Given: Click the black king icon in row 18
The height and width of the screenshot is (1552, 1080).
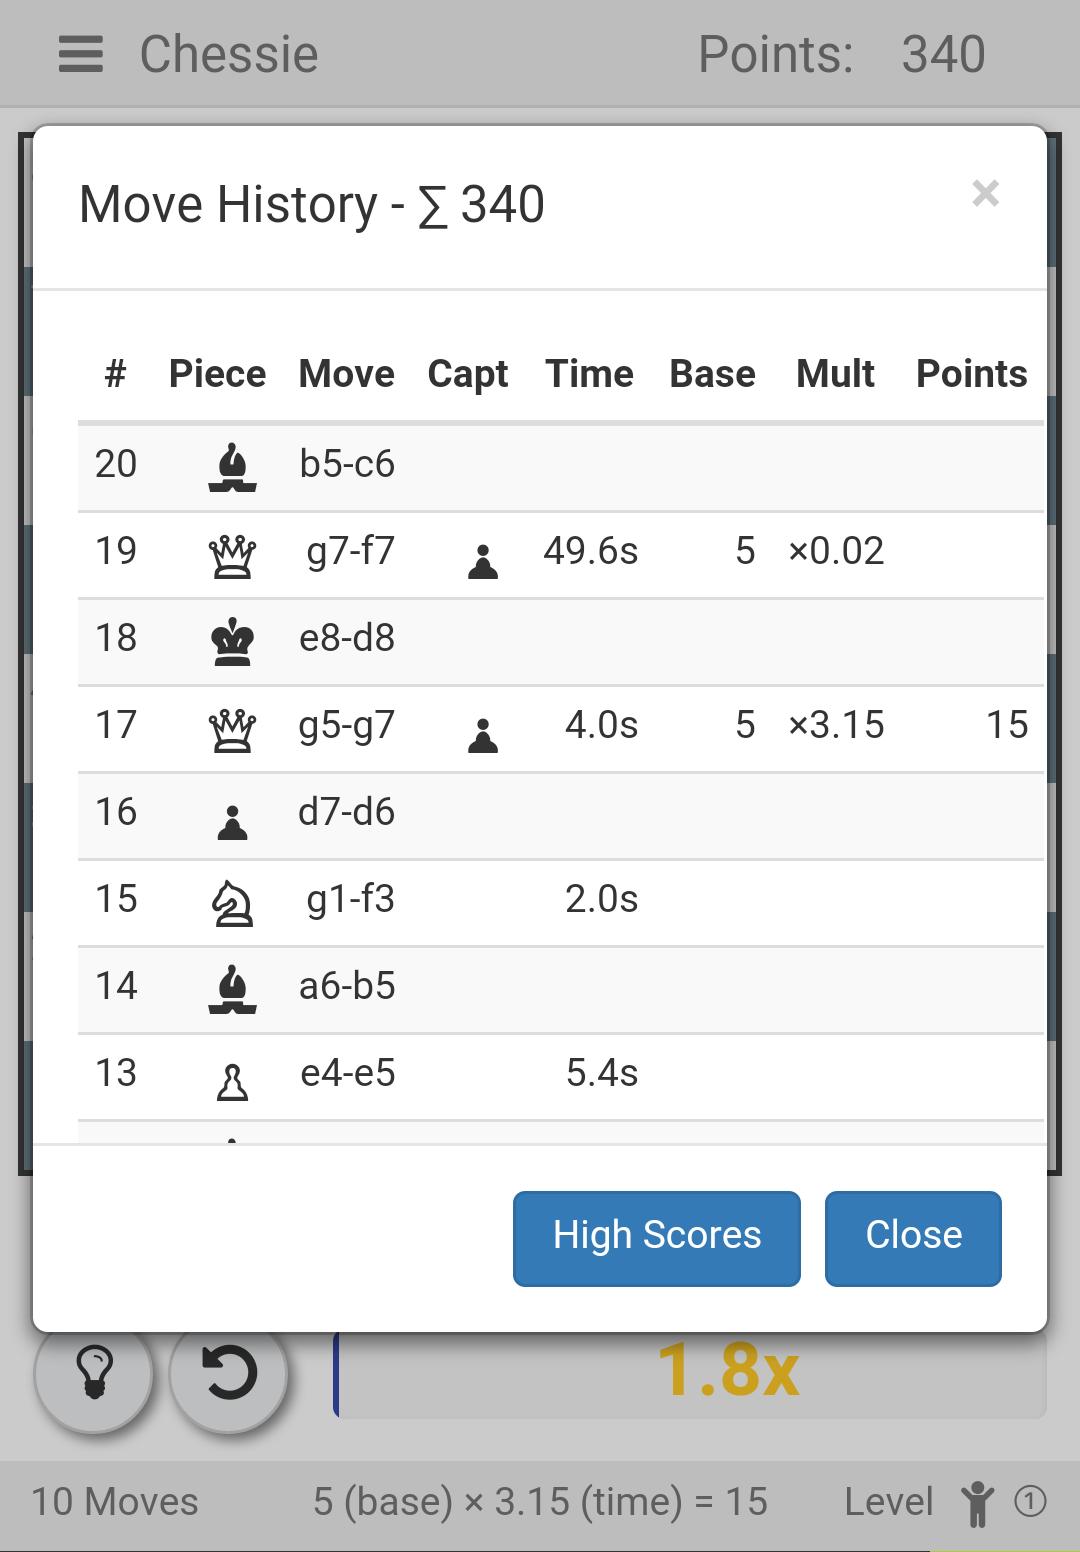Looking at the screenshot, I should click(232, 641).
